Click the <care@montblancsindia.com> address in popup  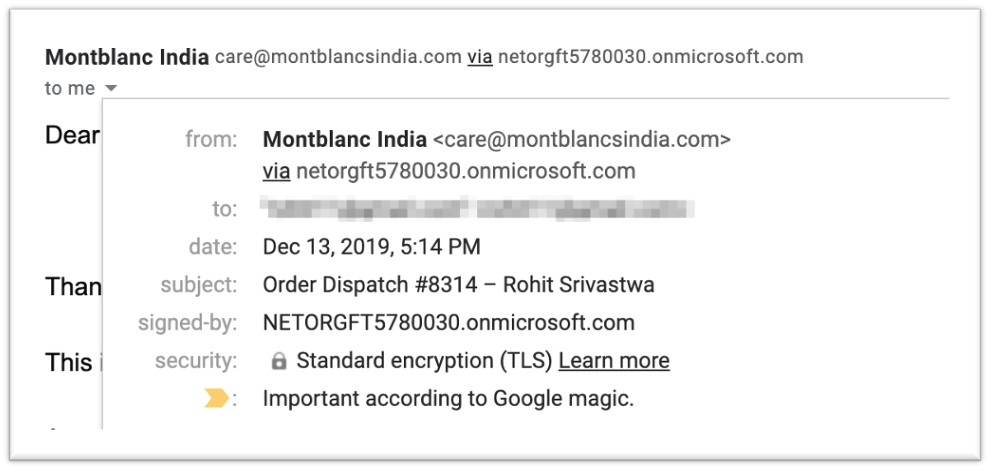tap(582, 139)
